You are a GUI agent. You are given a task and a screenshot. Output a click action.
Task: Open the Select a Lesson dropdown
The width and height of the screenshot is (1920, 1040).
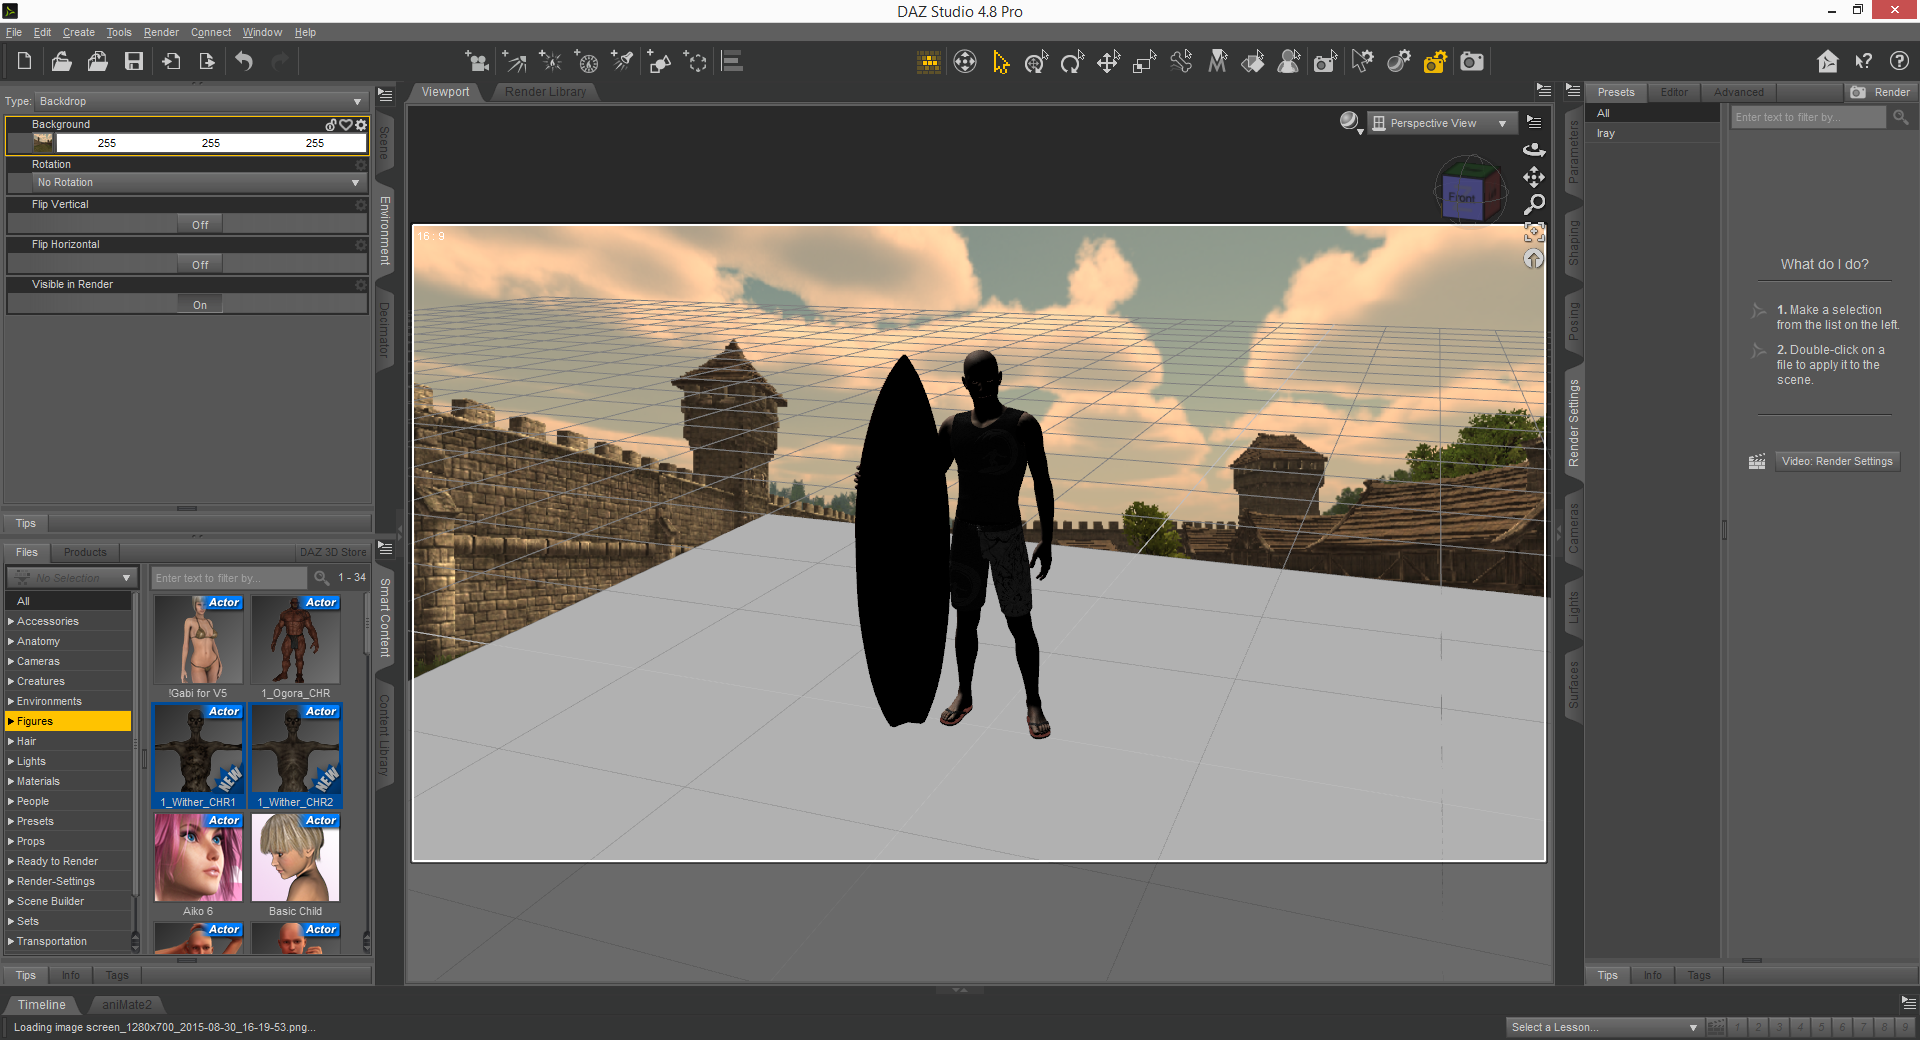(x=1604, y=1027)
